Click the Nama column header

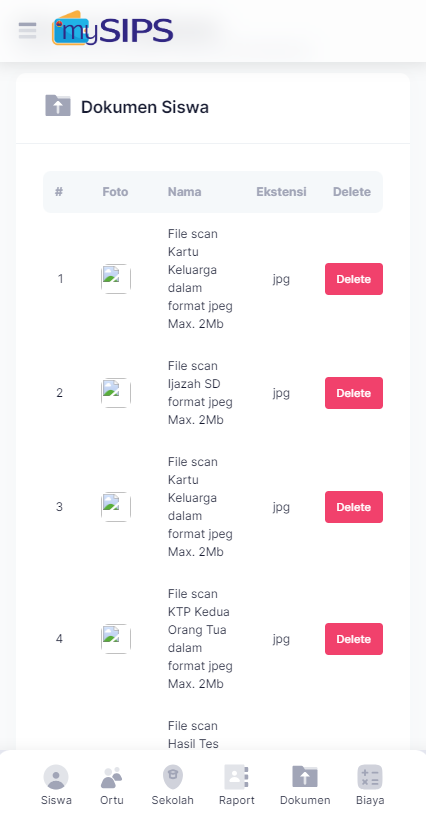(x=184, y=192)
